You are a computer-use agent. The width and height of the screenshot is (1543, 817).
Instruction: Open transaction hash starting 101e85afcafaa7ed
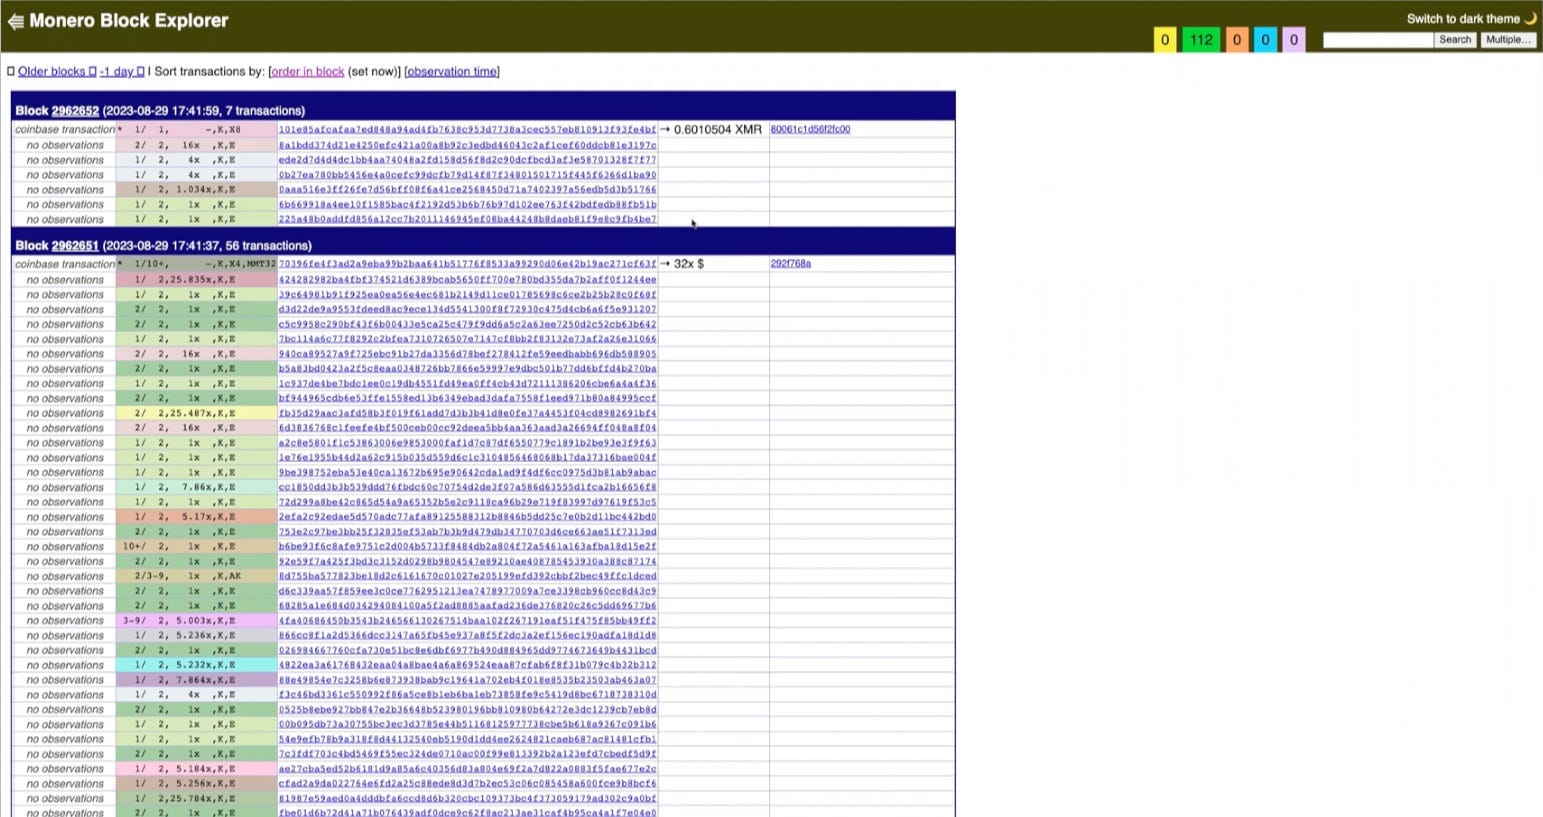467,129
